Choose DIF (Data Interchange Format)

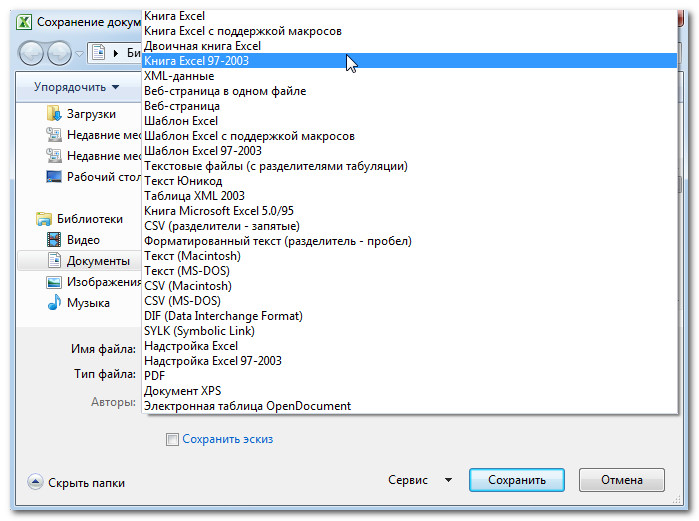point(410,316)
